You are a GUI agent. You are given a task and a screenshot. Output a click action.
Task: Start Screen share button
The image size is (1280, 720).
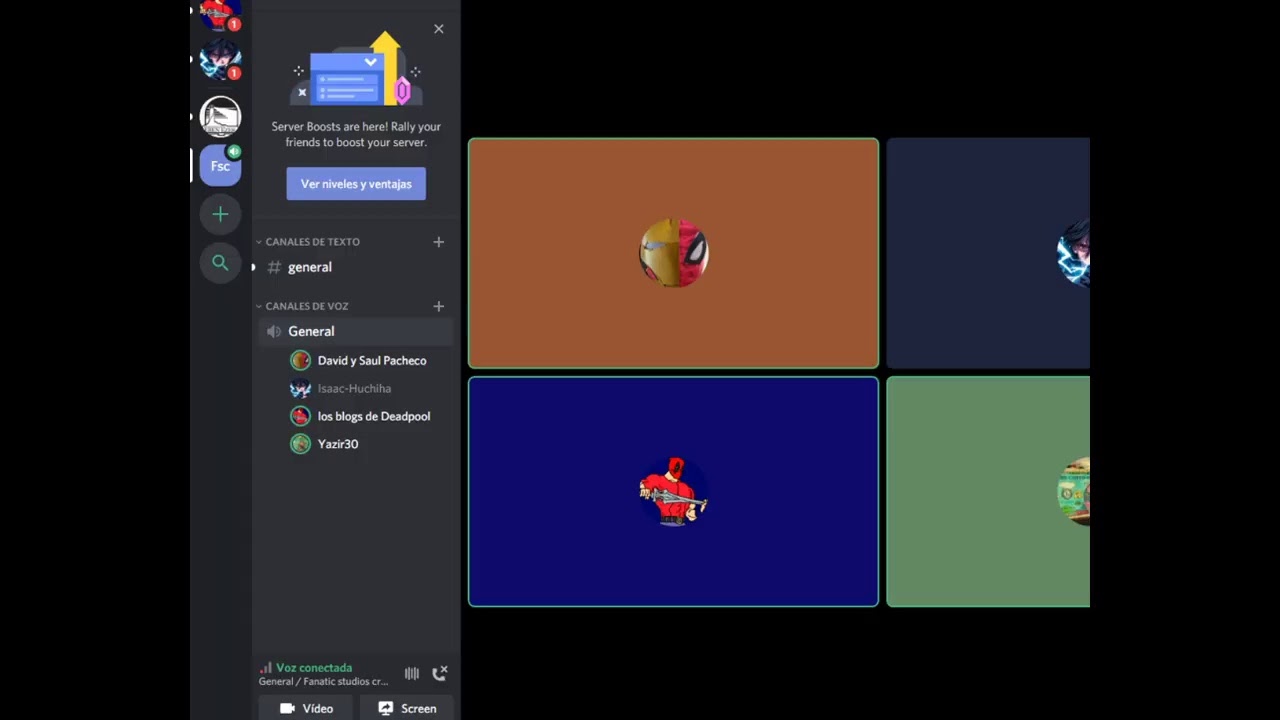407,708
